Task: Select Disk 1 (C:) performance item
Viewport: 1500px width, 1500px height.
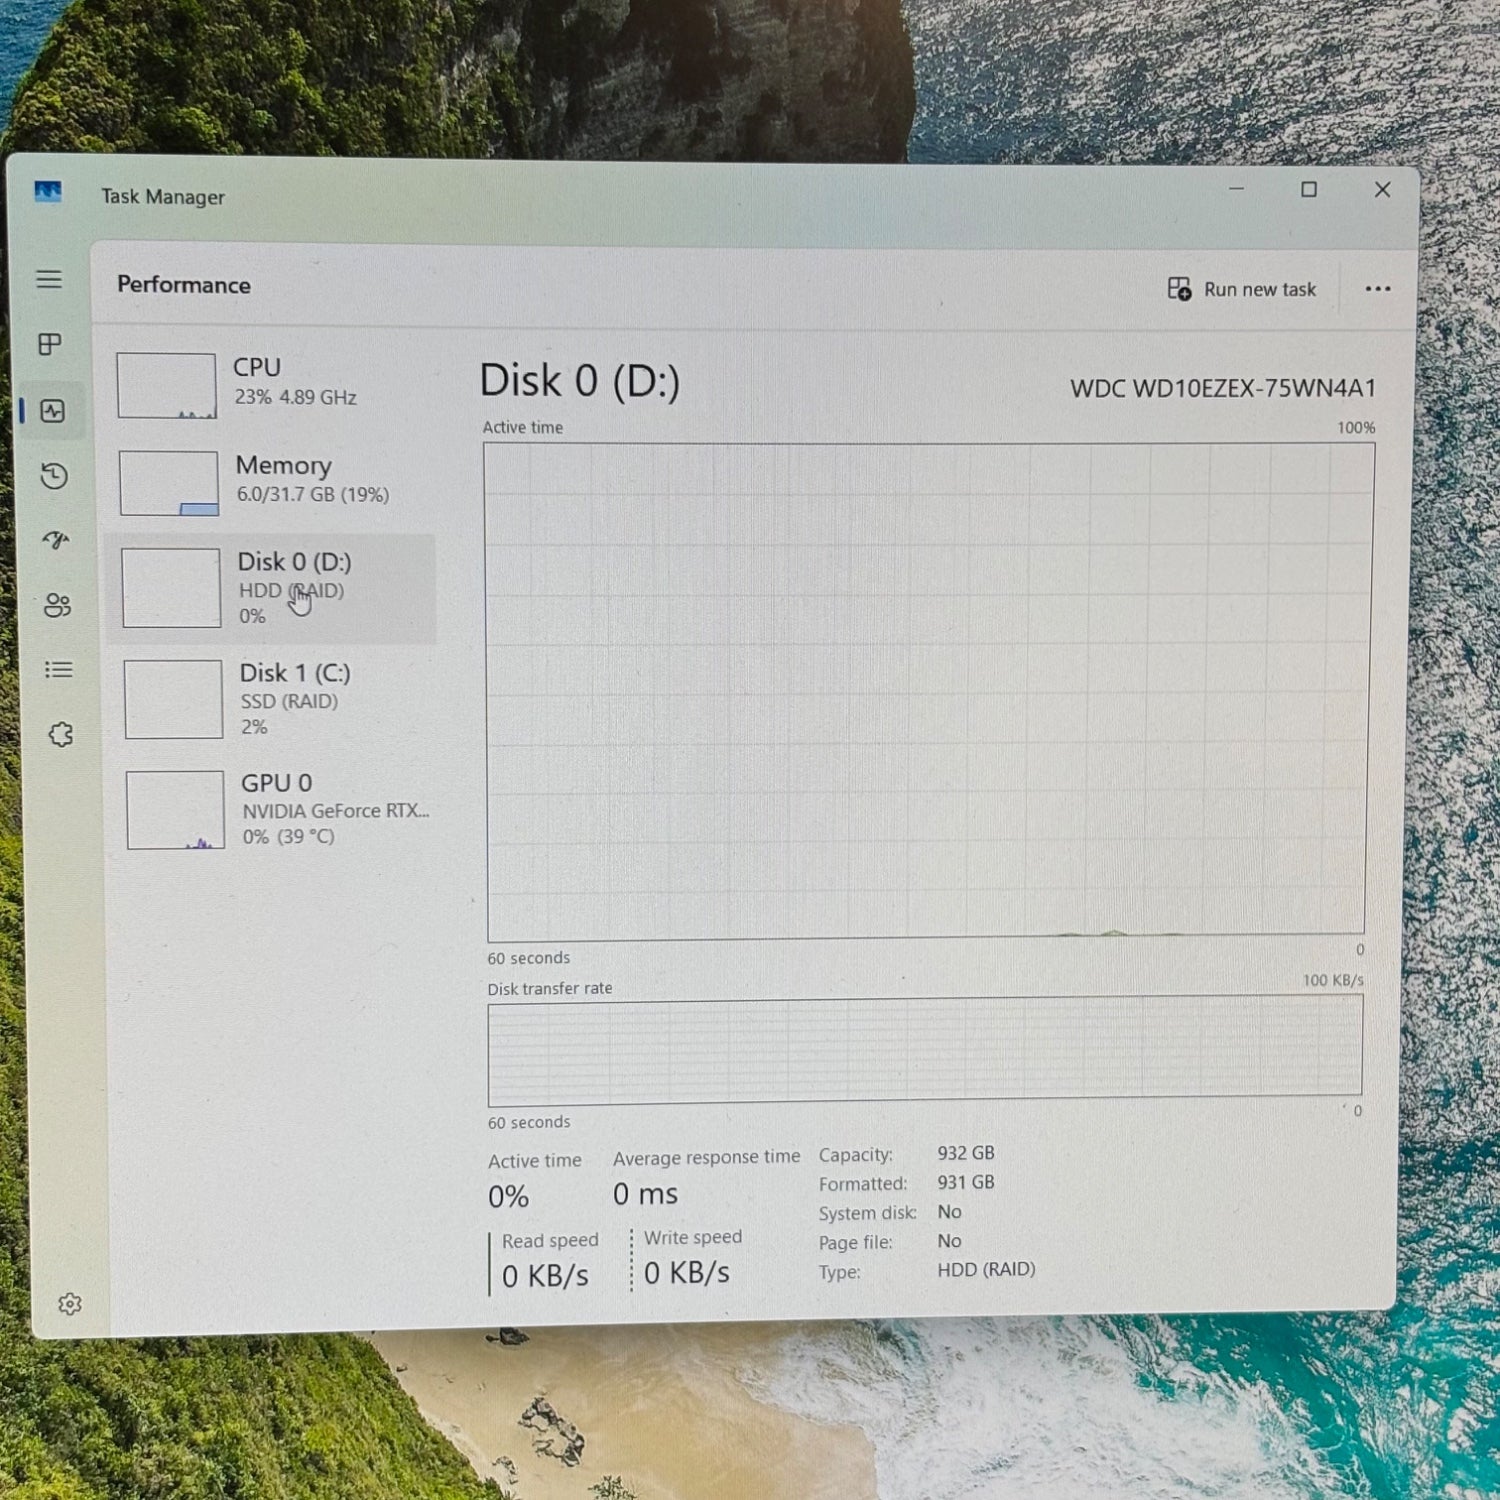Action: 271,699
